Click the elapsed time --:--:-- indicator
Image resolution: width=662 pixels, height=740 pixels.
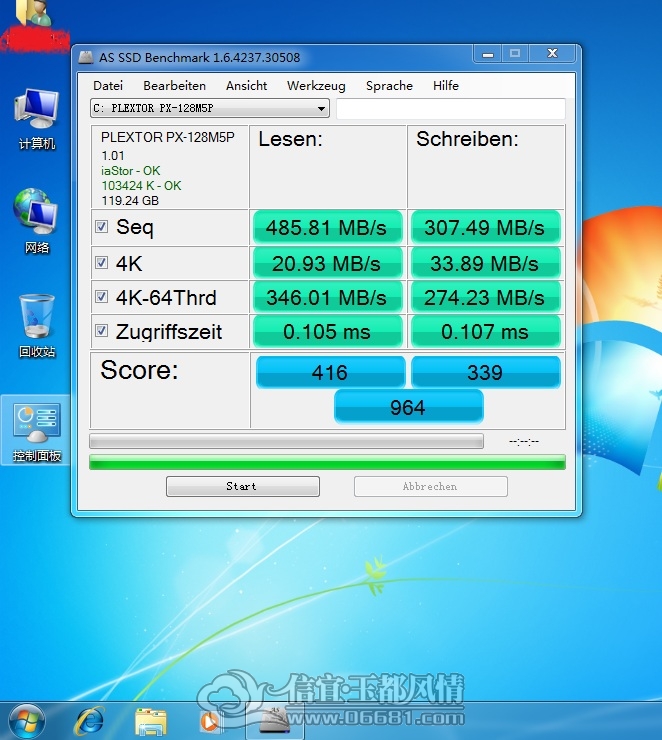point(524,442)
